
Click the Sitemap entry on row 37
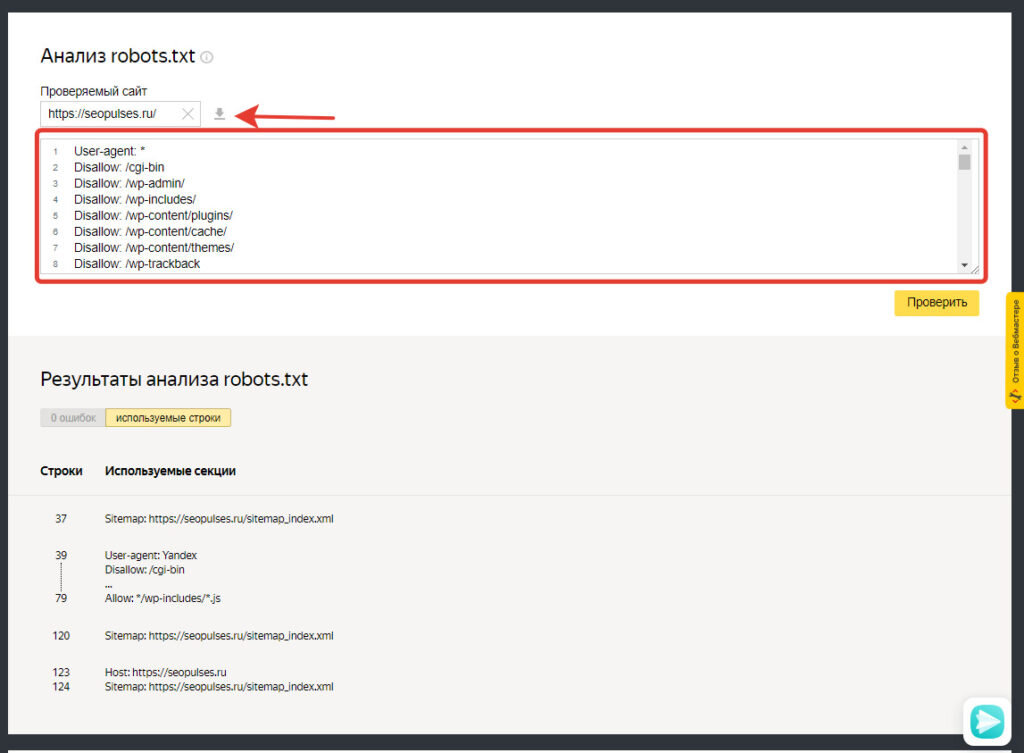[x=219, y=519]
